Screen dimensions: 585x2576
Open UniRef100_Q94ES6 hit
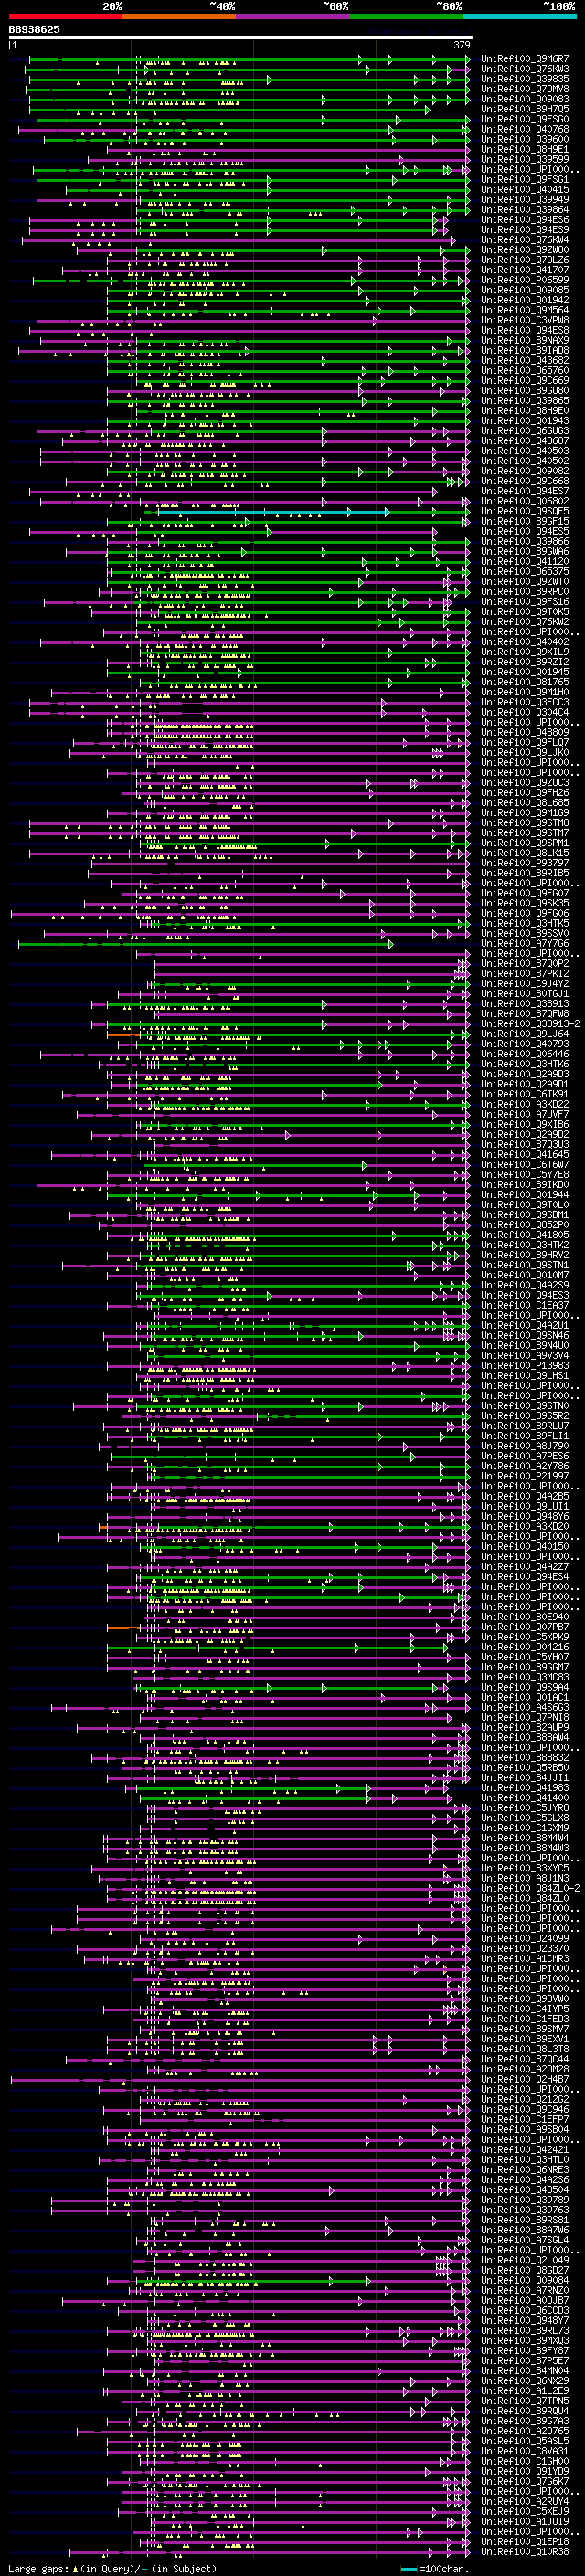pyautogui.click(x=525, y=220)
